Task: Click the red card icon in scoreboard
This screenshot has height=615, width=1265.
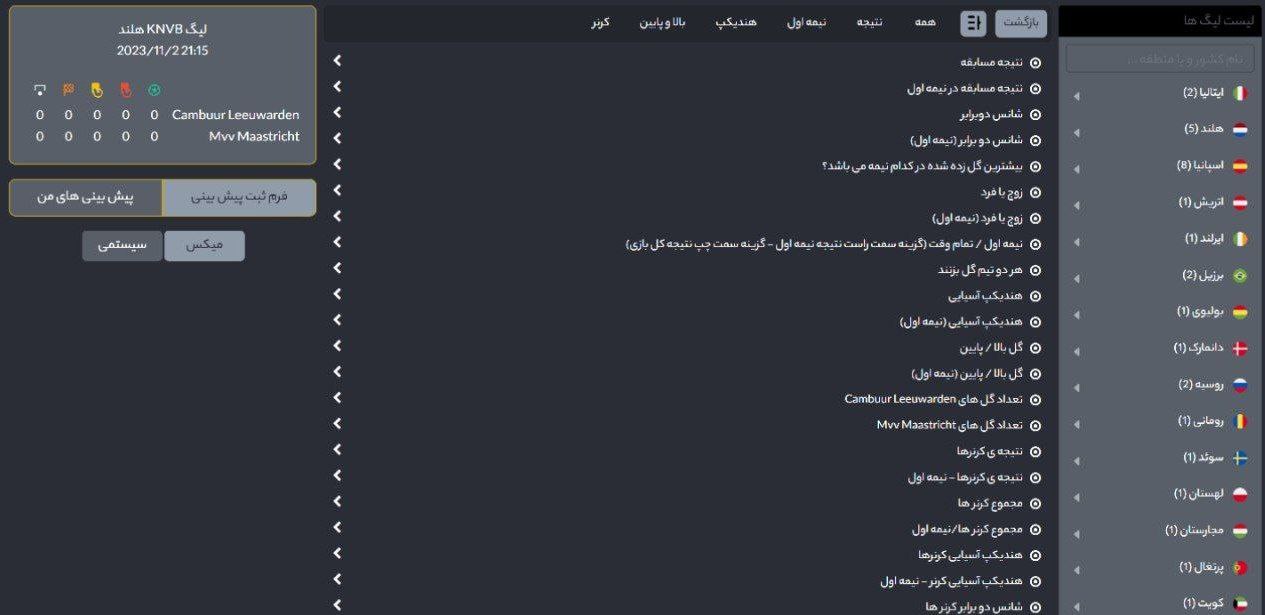Action: point(125,90)
